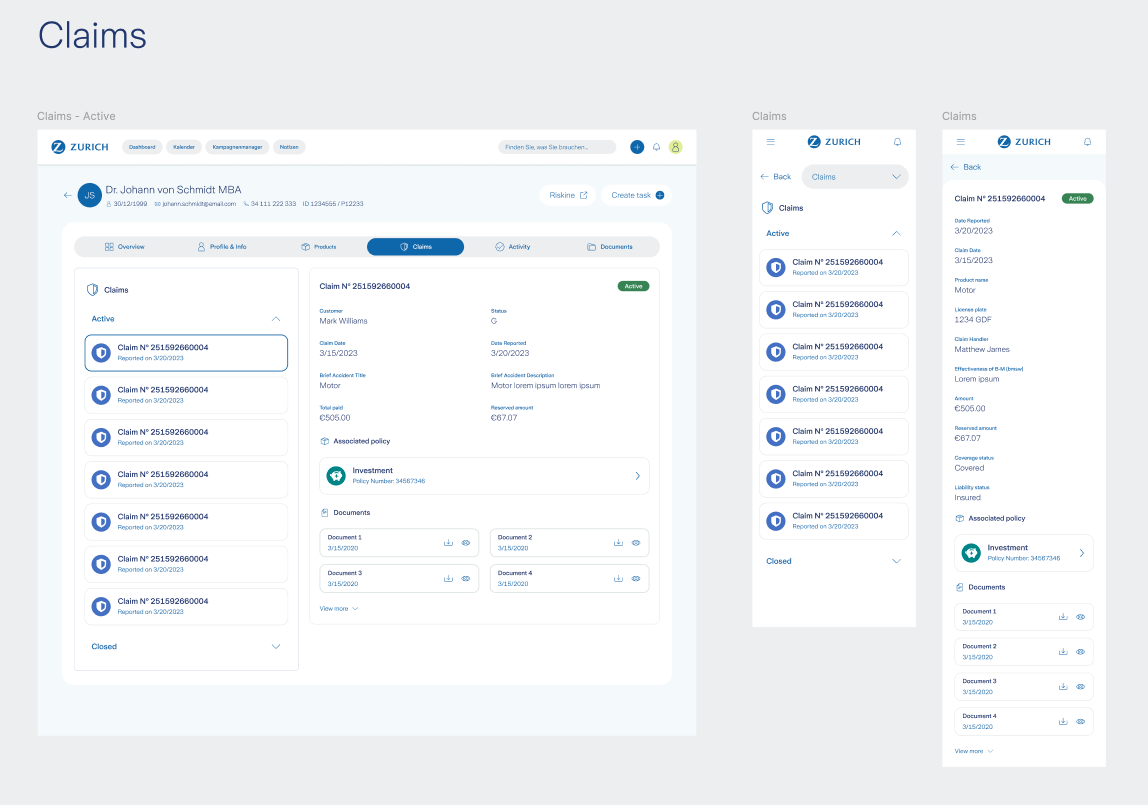Click the Riskine button
Viewport: 1148px width, 805px height.
coord(568,195)
